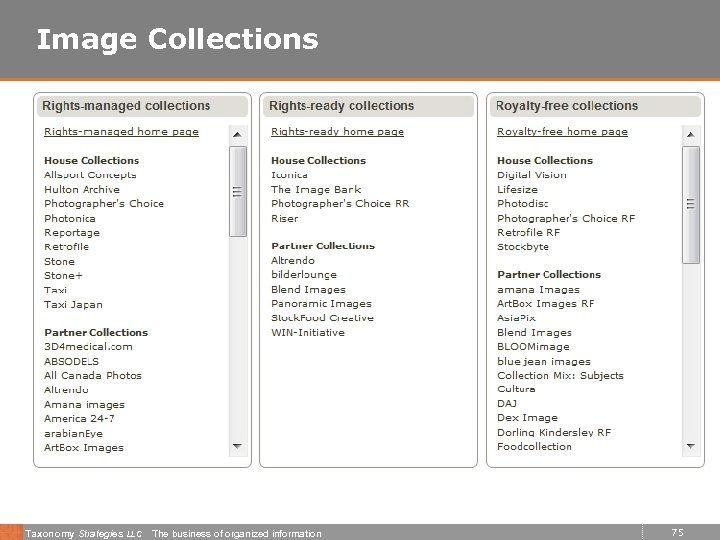Select the Iconica collection
The image size is (720, 540).
(x=289, y=175)
